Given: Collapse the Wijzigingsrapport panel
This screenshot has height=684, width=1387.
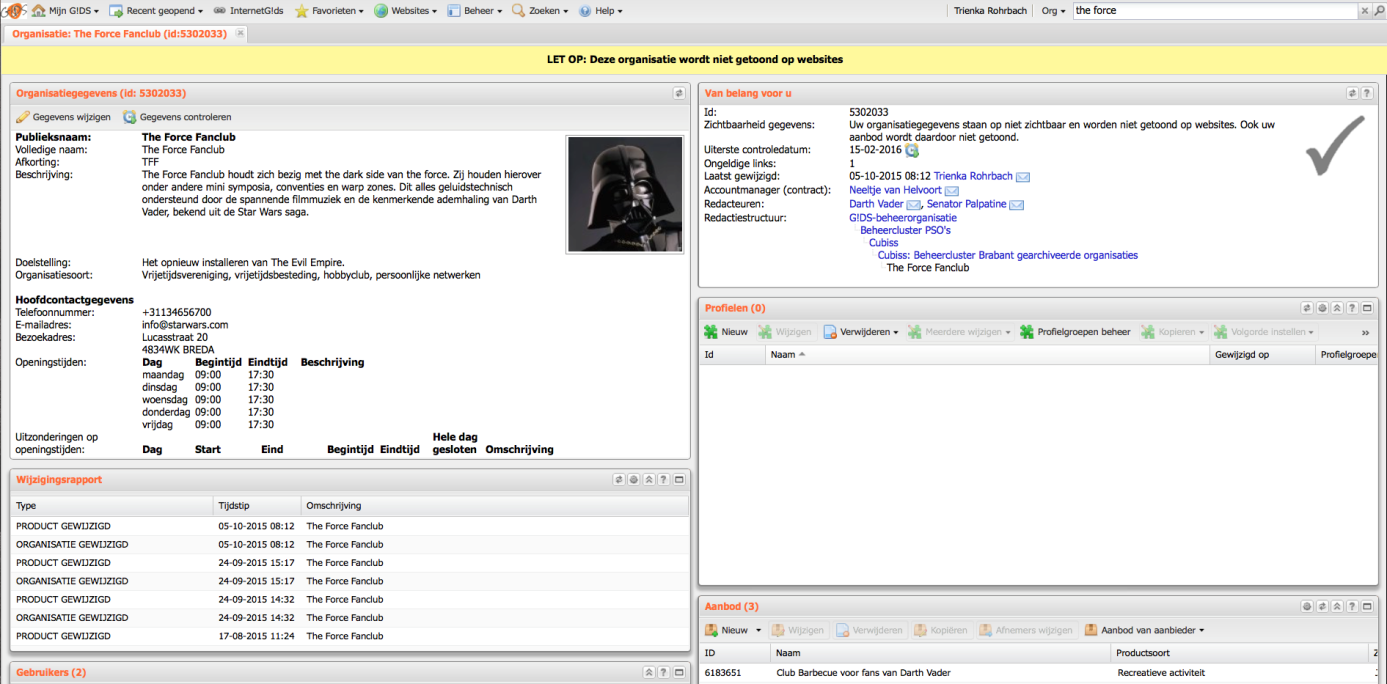Looking at the screenshot, I should [648, 480].
